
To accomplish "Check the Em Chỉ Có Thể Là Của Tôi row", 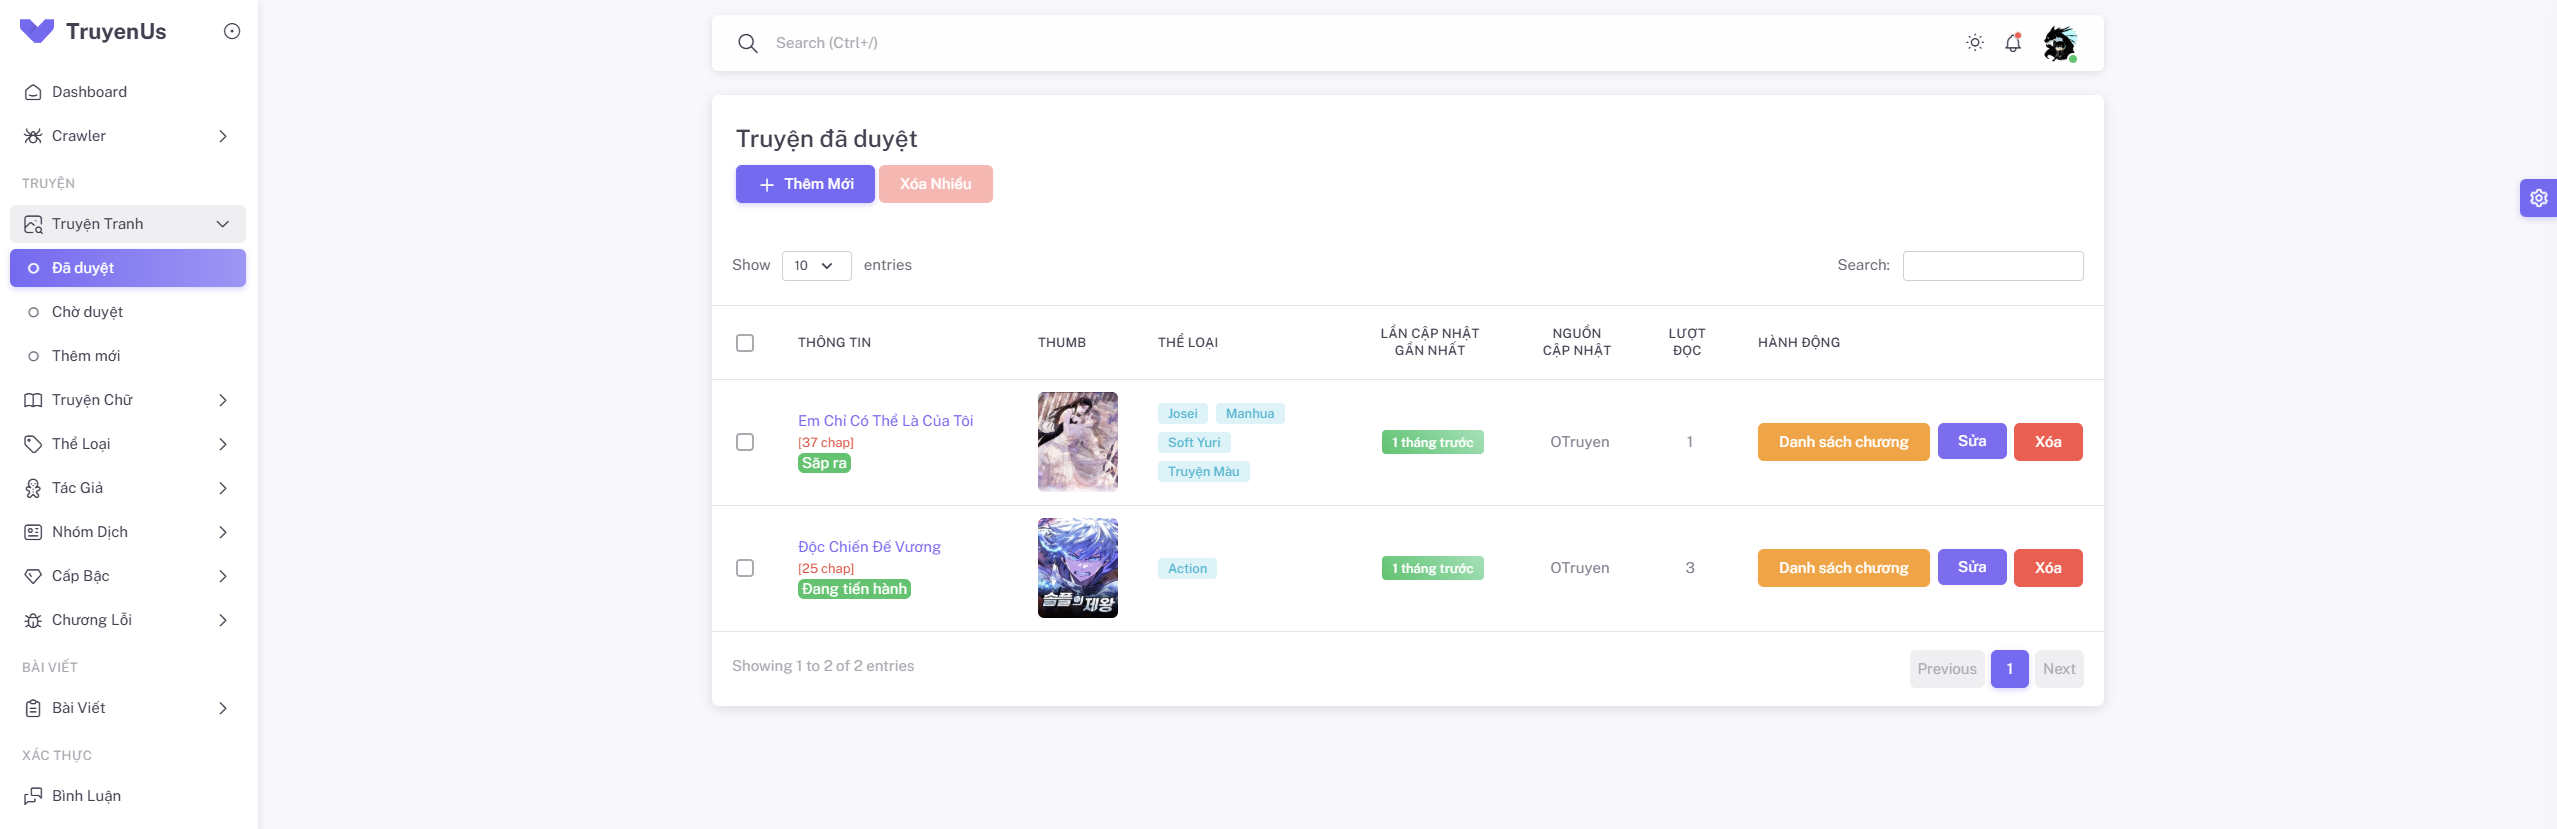I will pyautogui.click(x=745, y=442).
